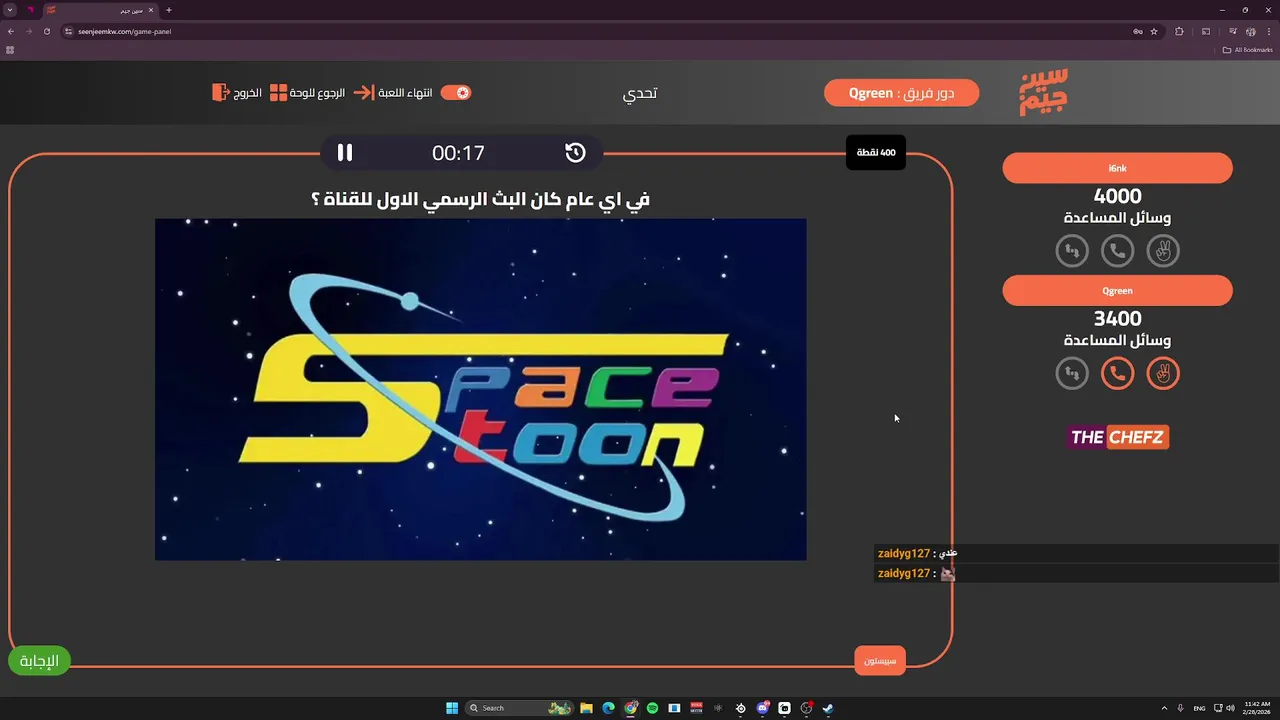
Task: Click the grid icon beside الرجوع للوحة
Action: pos(279,92)
